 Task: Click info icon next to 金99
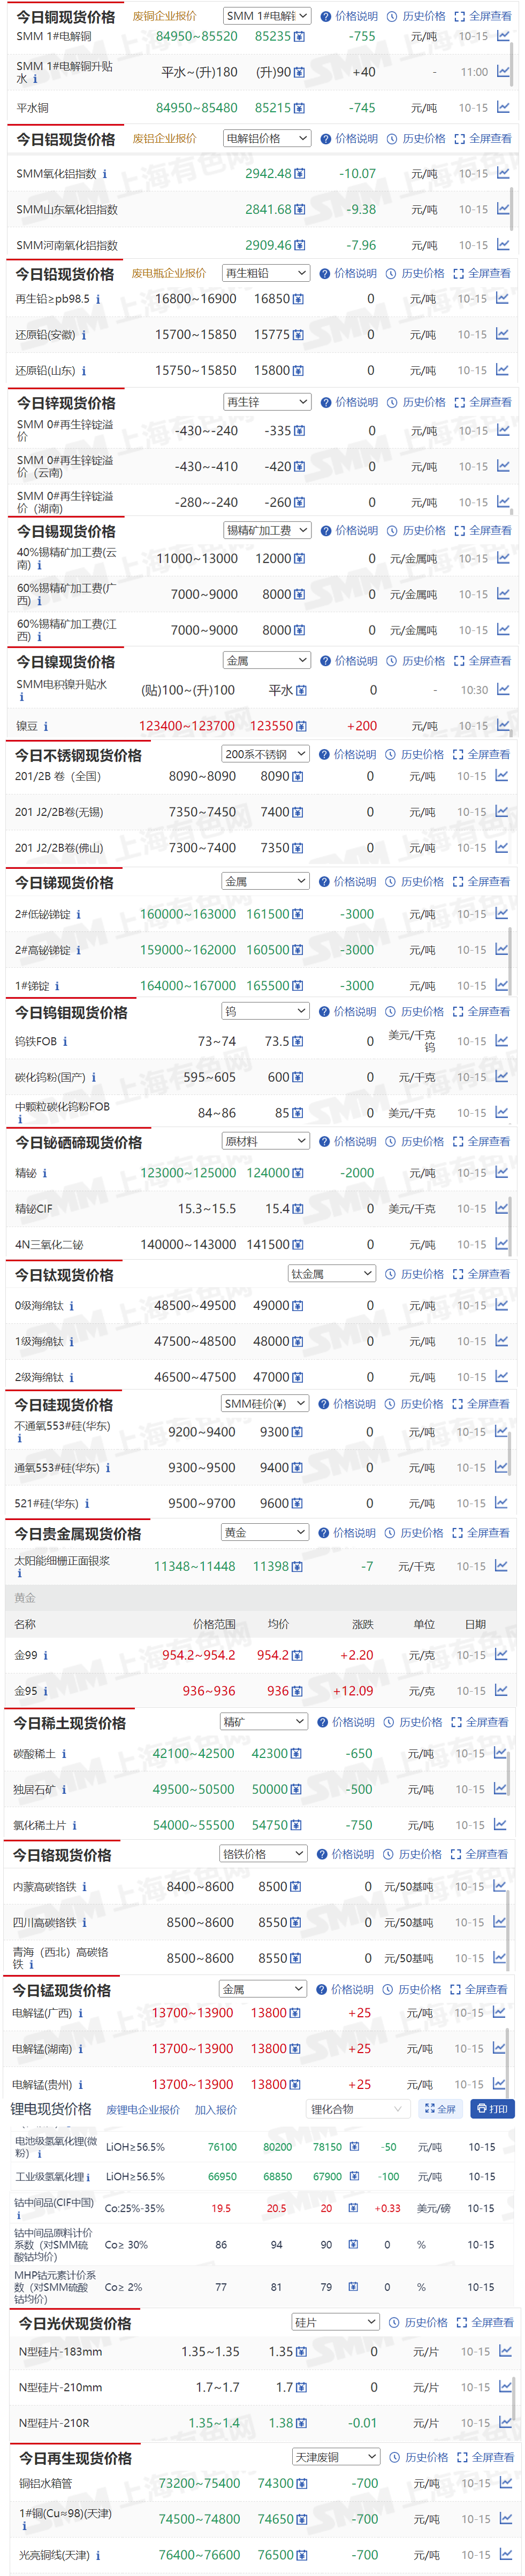[45, 1655]
